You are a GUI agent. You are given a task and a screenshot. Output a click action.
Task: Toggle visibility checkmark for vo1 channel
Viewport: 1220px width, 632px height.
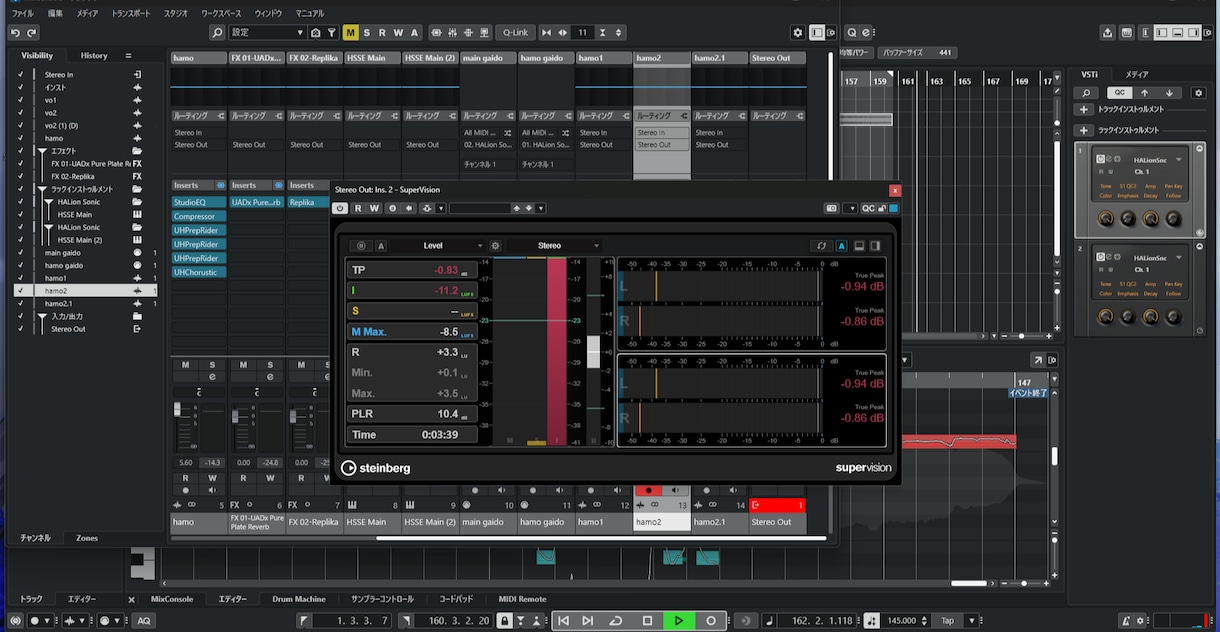click(20, 100)
